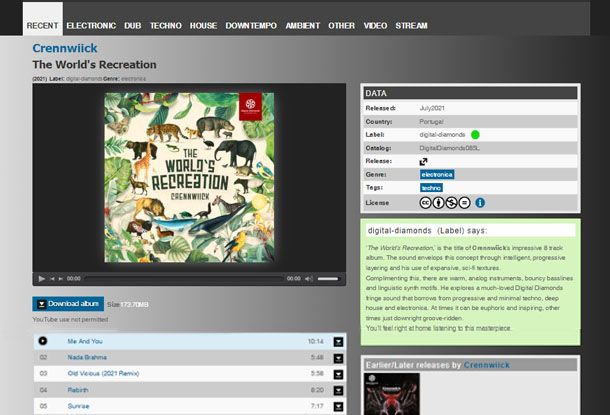
Task: Open the OTHER tab
Action: pyautogui.click(x=341, y=26)
